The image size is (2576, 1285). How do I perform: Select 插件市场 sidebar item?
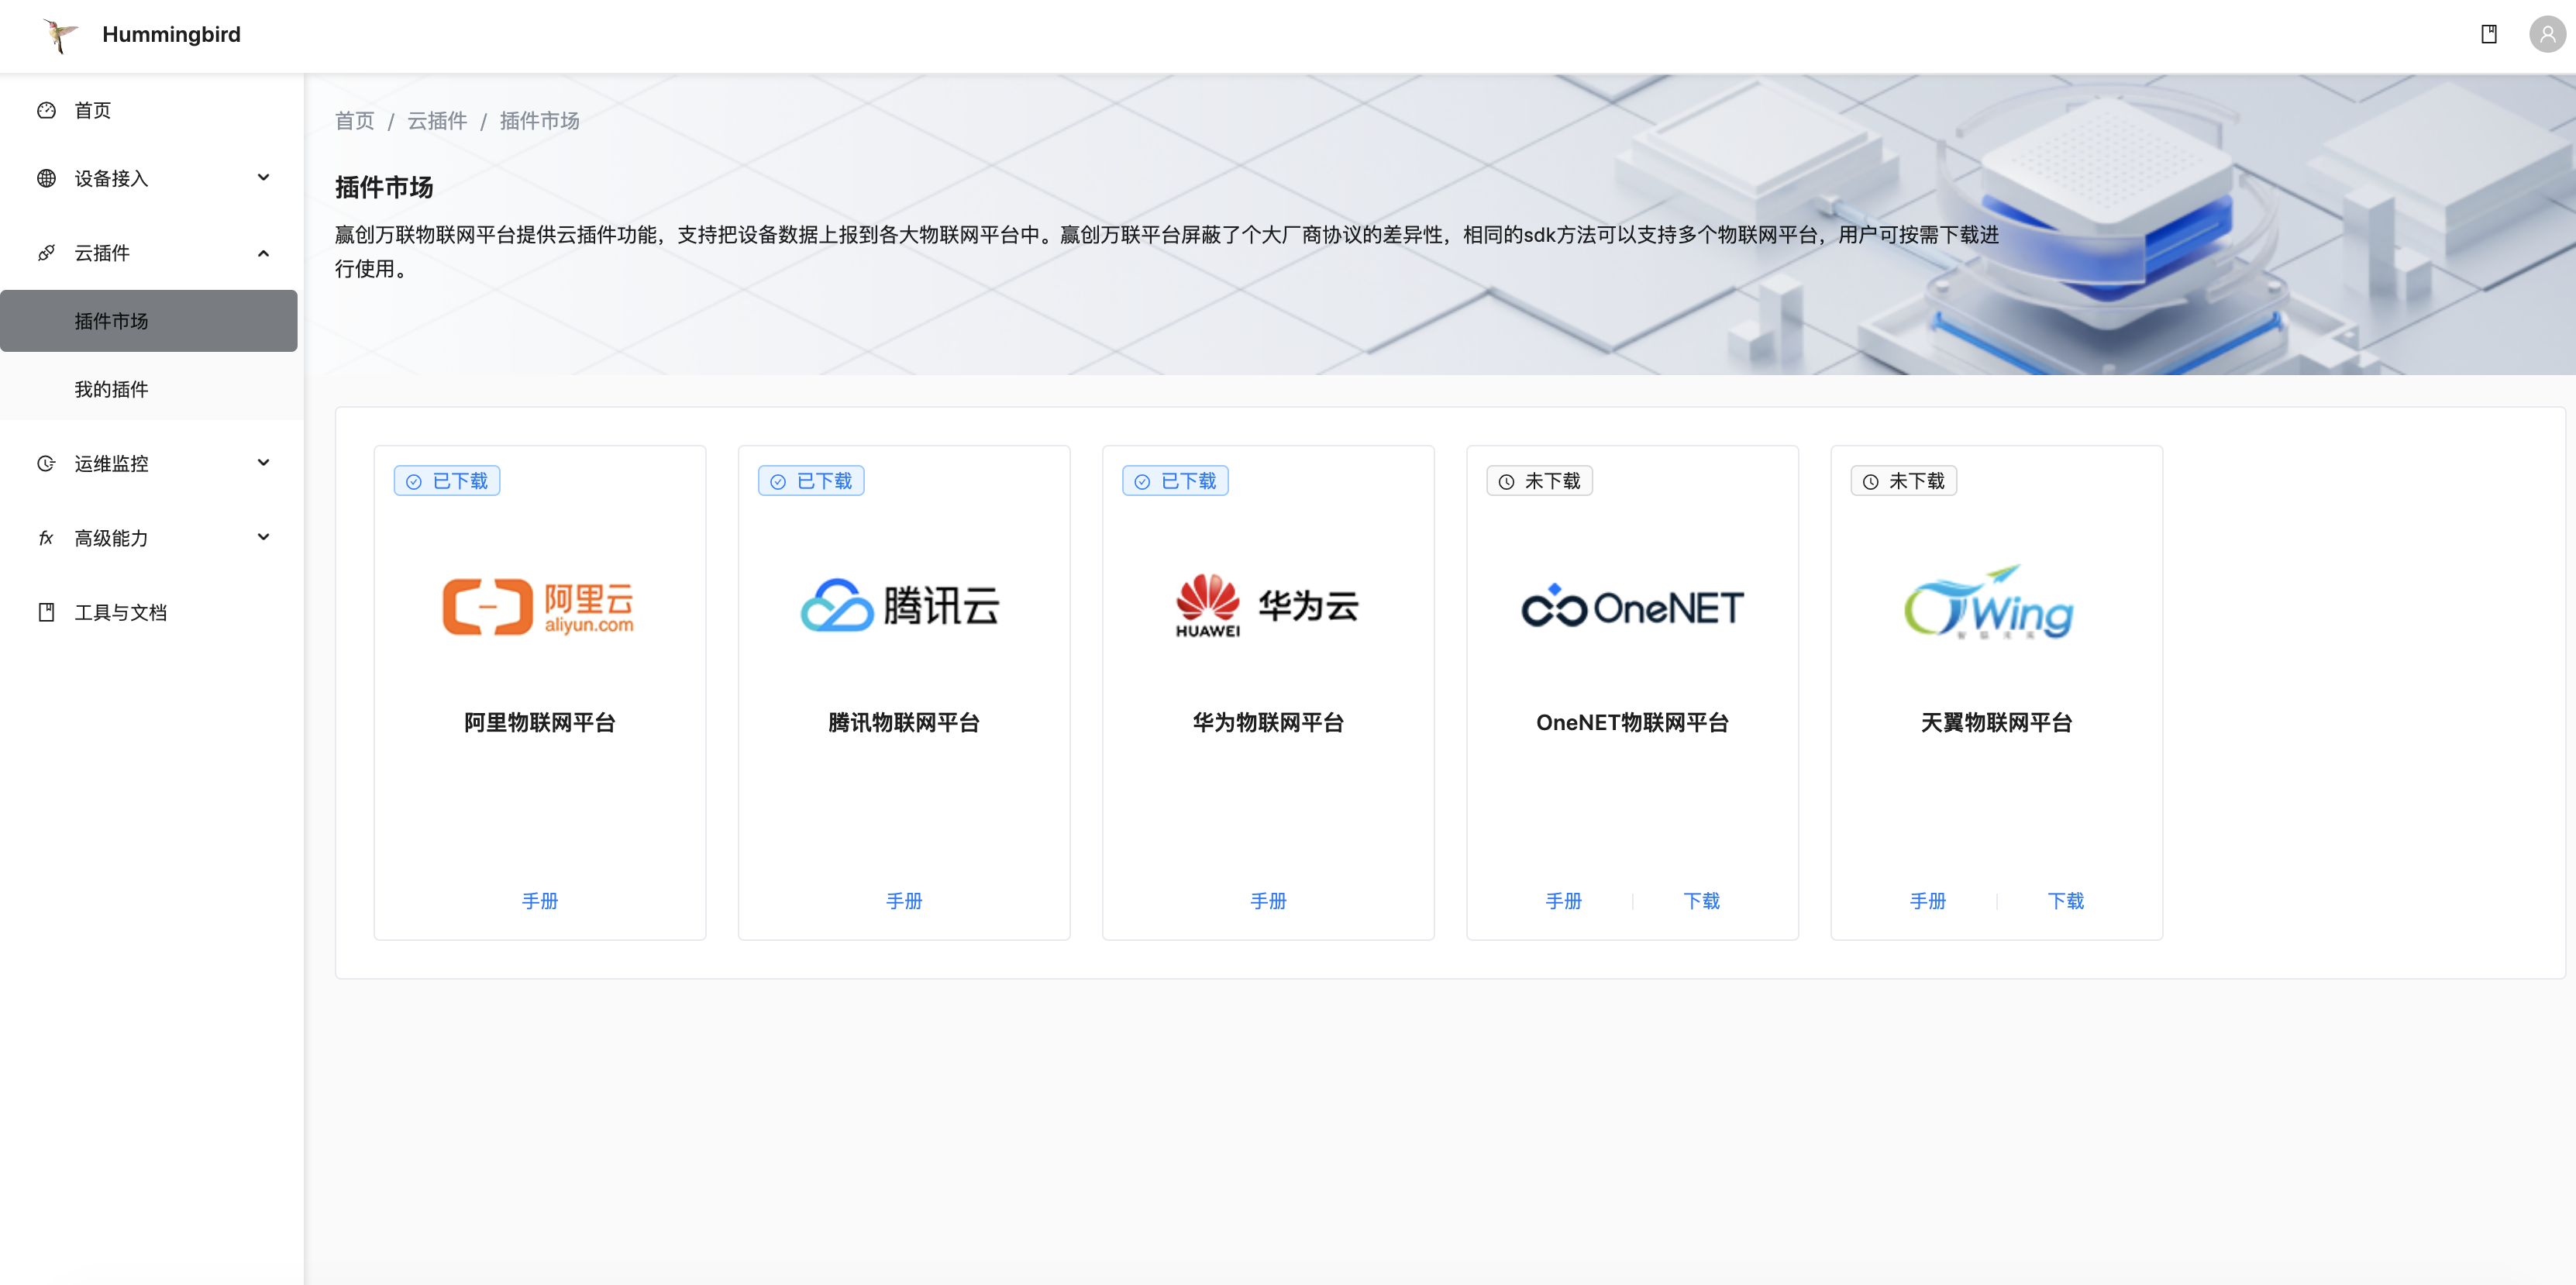[111, 321]
